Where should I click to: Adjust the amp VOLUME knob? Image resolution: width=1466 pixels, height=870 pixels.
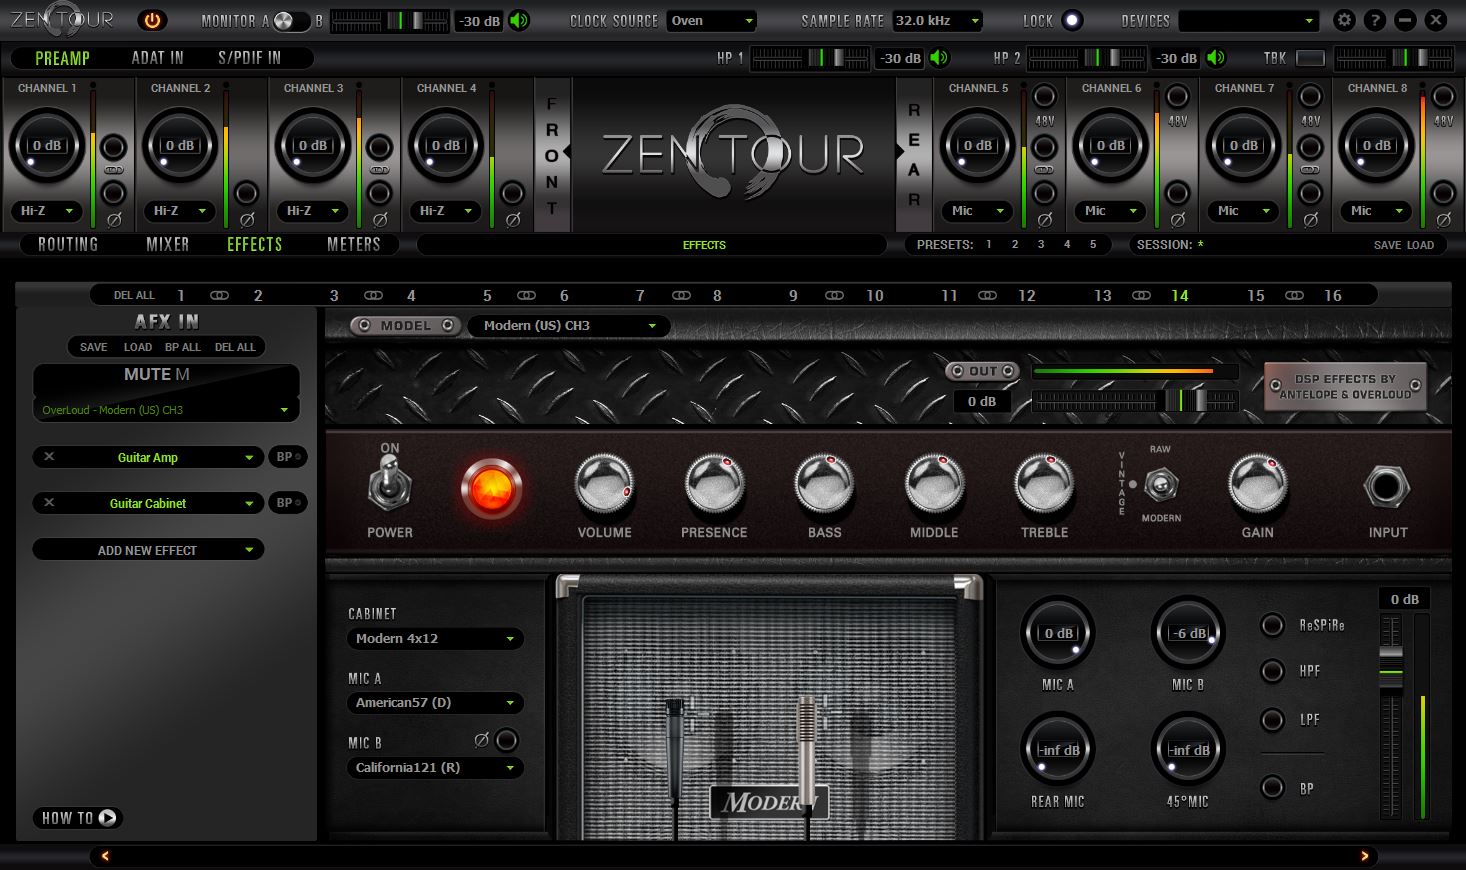604,485
